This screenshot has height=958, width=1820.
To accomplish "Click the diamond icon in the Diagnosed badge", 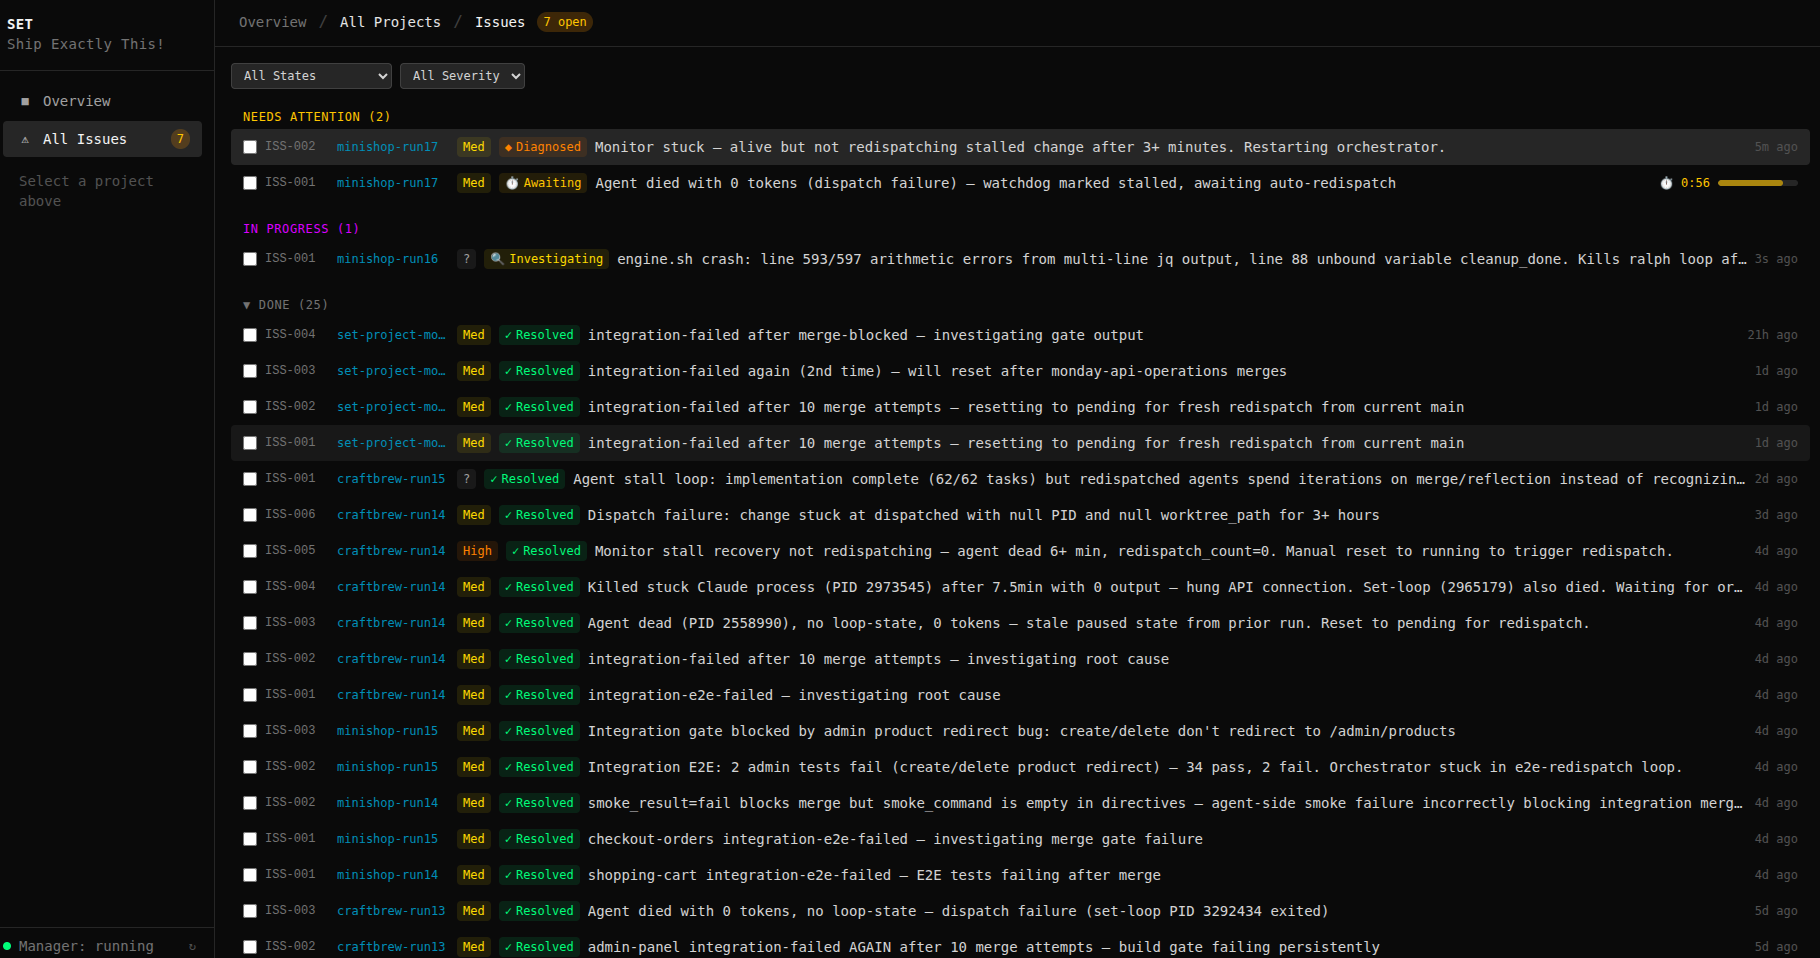I will pyautogui.click(x=510, y=147).
